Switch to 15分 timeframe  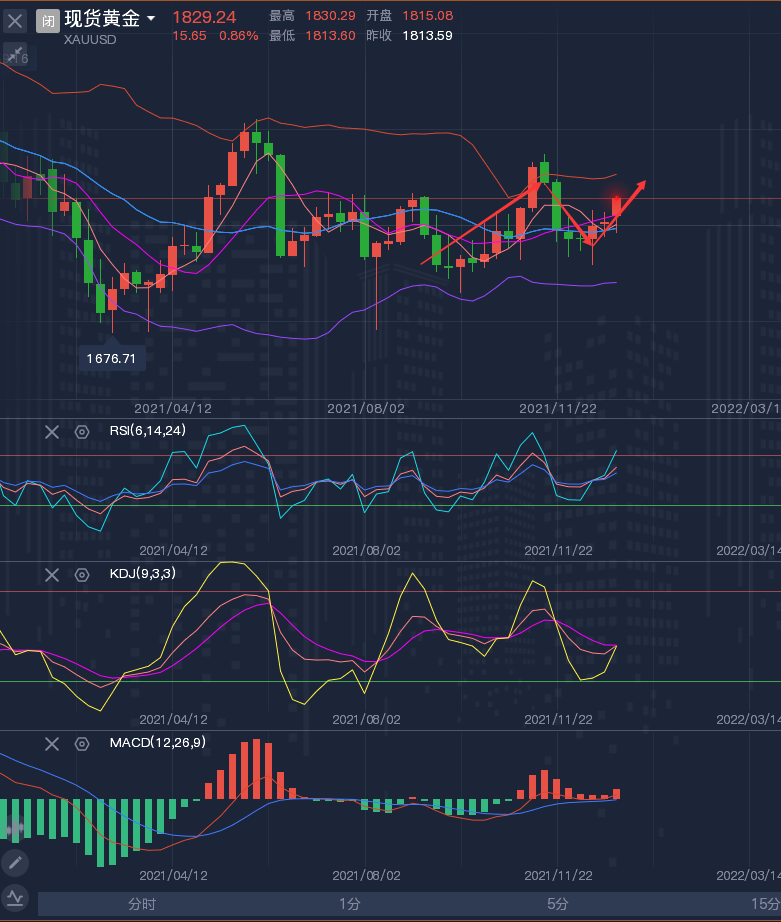tap(762, 904)
